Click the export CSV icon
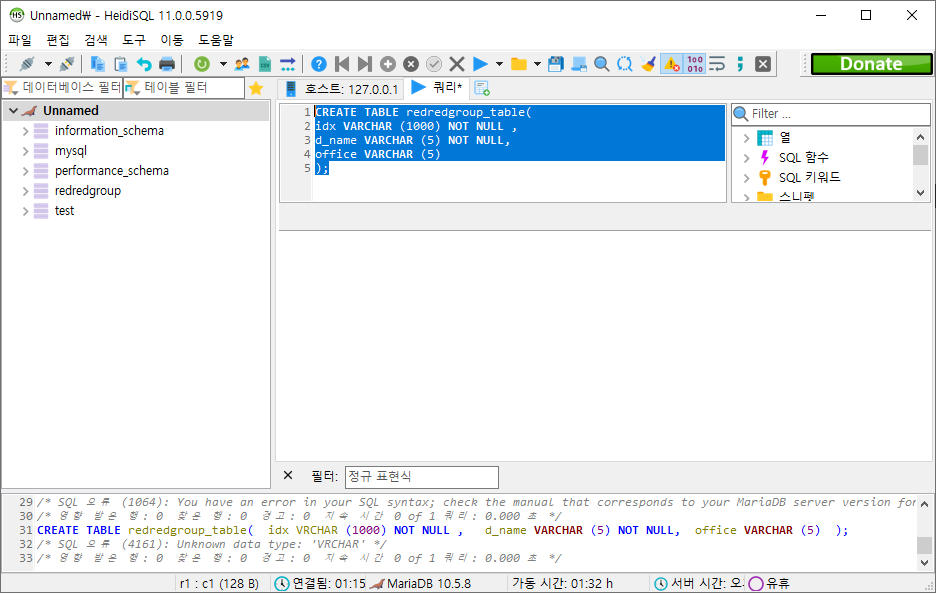This screenshot has height=593, width=936. click(265, 64)
